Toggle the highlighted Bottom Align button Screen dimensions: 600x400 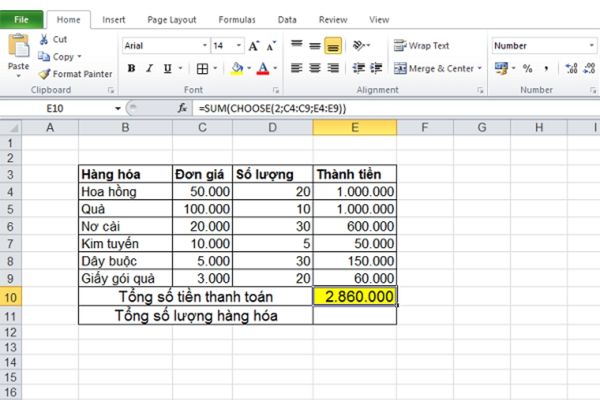[333, 46]
